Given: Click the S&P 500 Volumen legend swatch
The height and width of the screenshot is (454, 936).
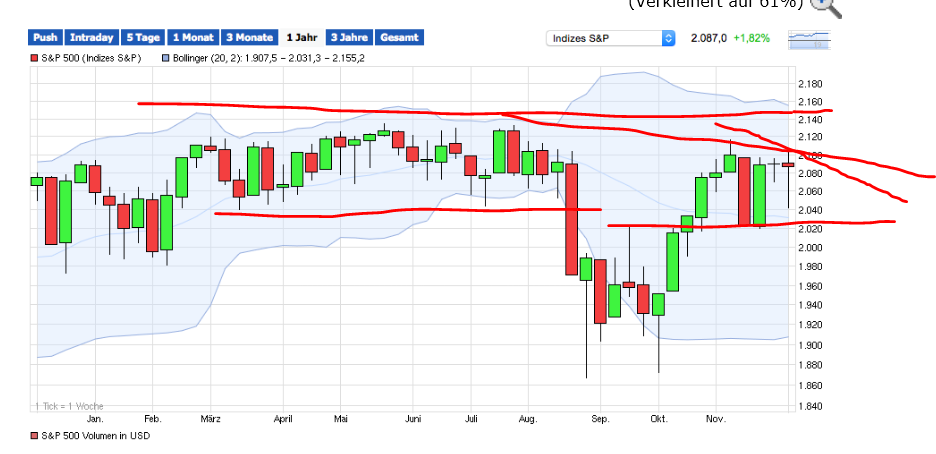Looking at the screenshot, I should [34, 436].
